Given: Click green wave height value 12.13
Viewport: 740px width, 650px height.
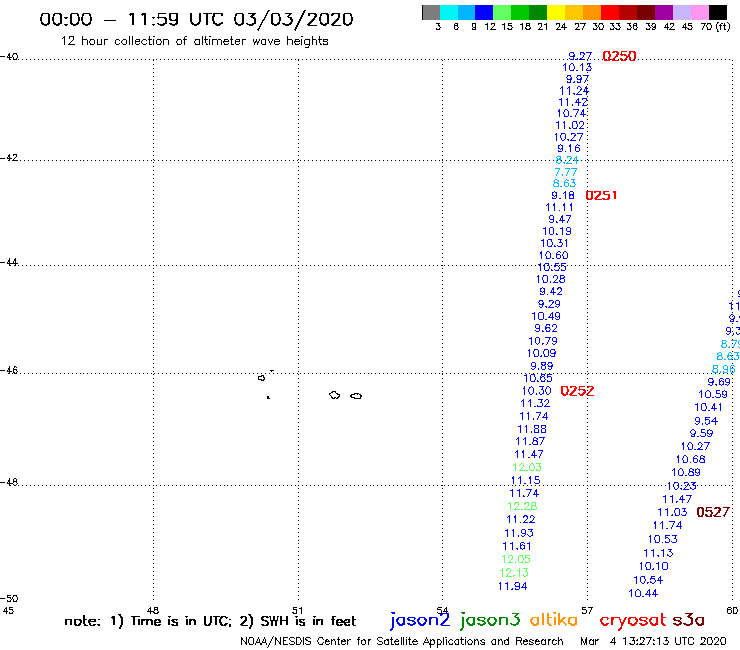Looking at the screenshot, I should [514, 573].
